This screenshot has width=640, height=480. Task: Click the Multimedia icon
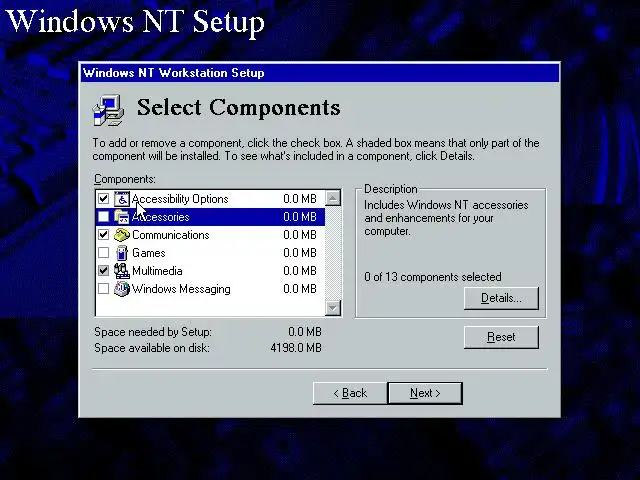(x=122, y=271)
